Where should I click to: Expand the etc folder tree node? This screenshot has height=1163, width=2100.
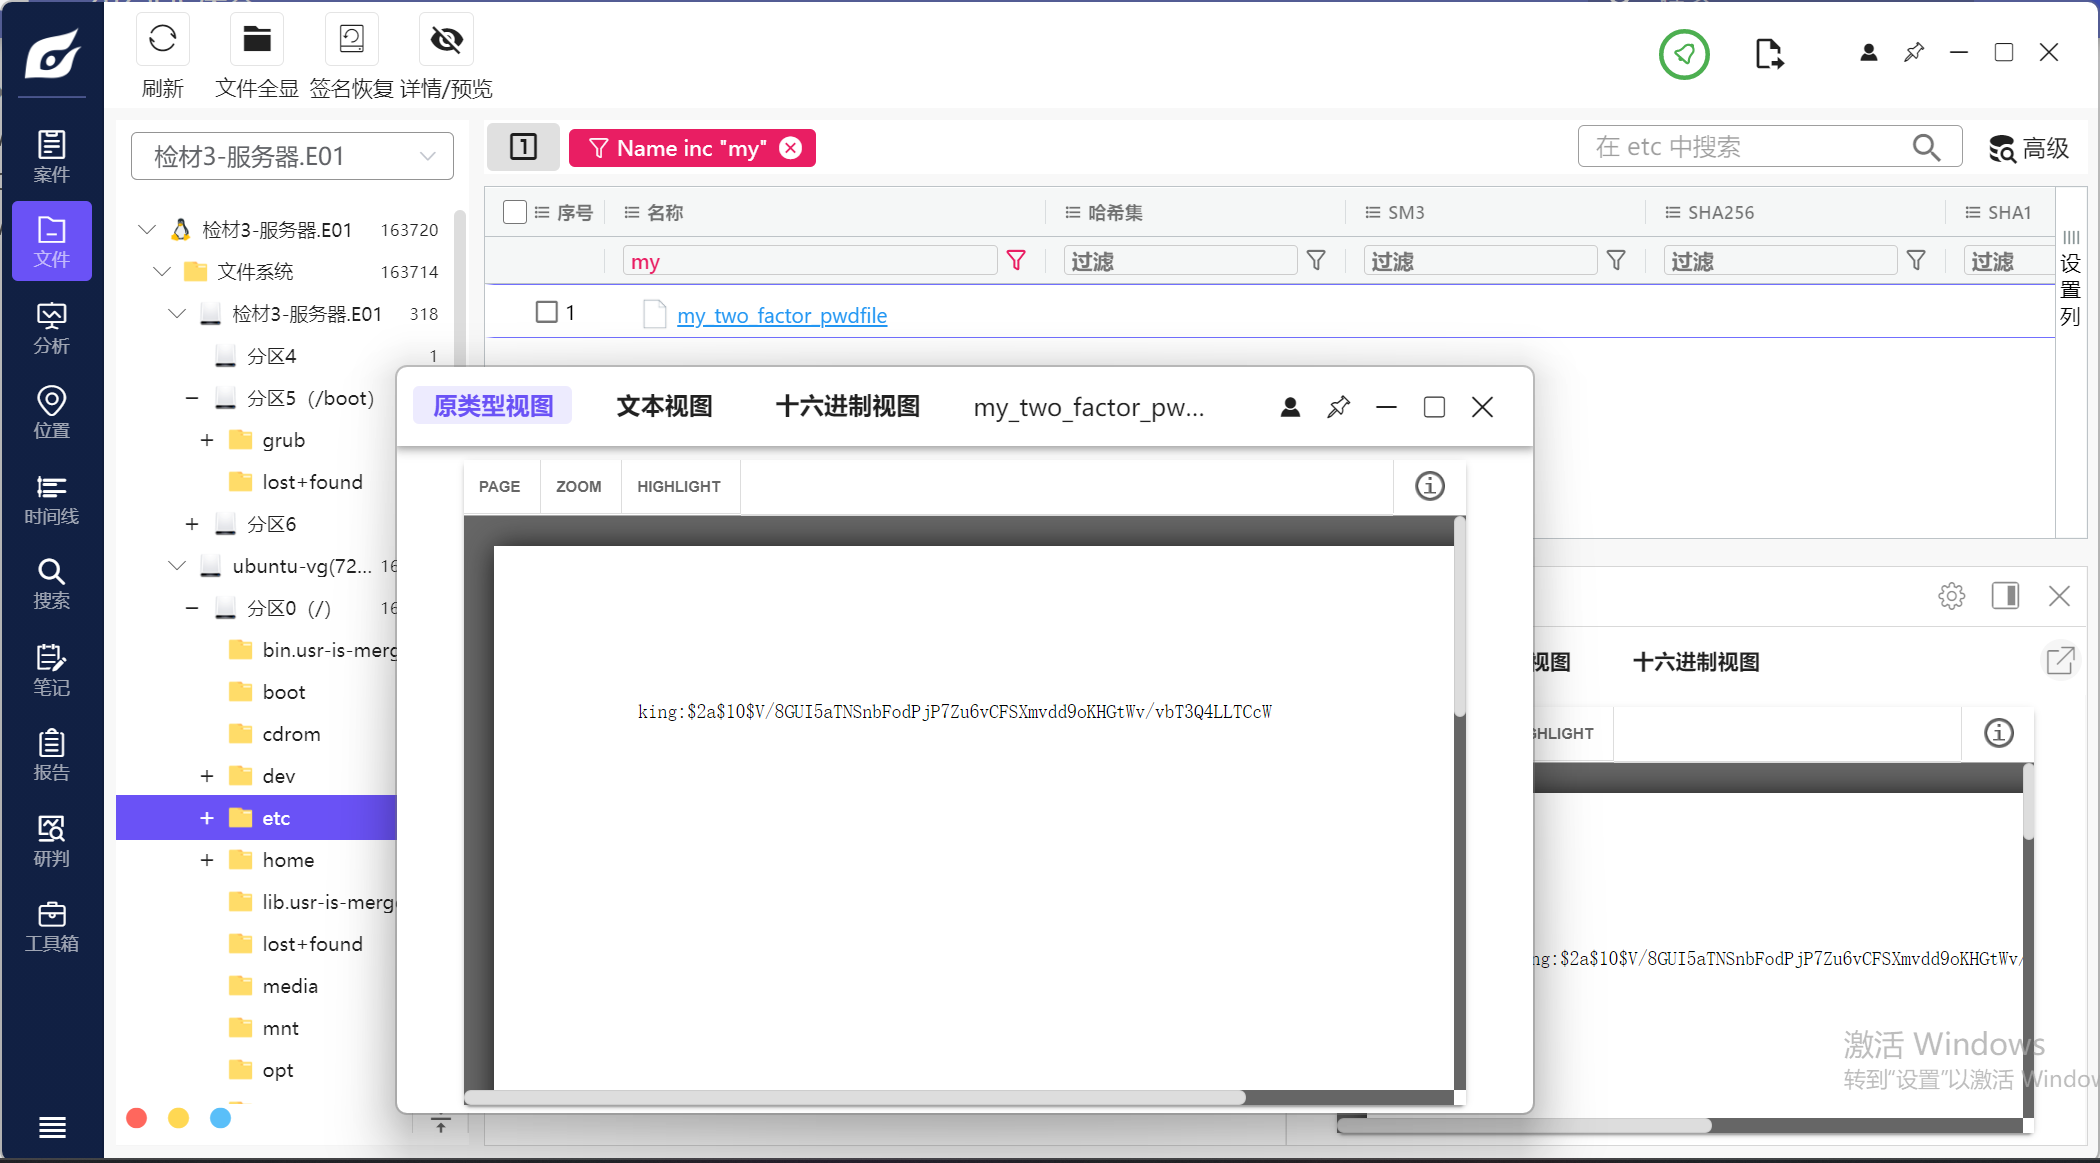pyautogui.click(x=207, y=818)
